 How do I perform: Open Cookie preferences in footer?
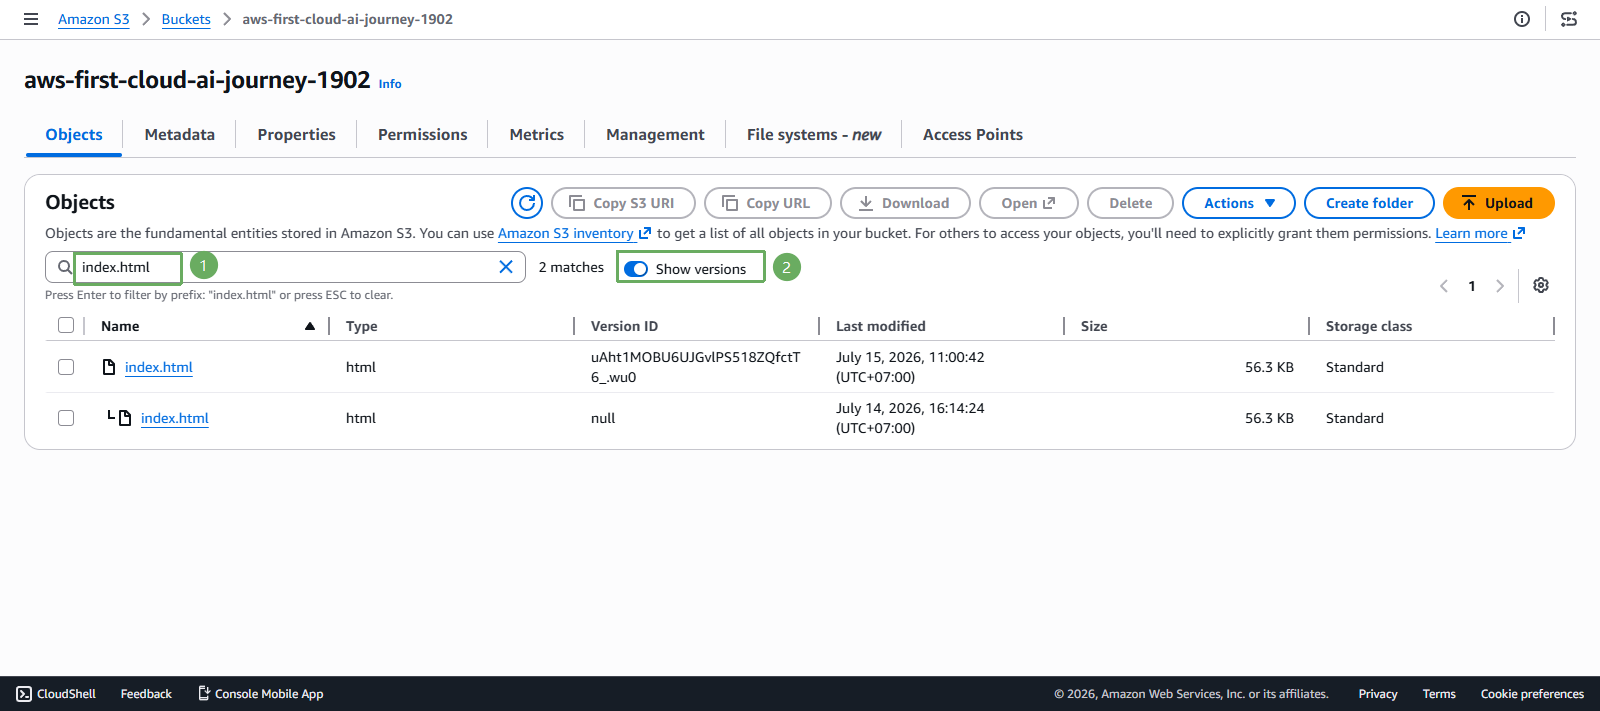pos(1532,694)
